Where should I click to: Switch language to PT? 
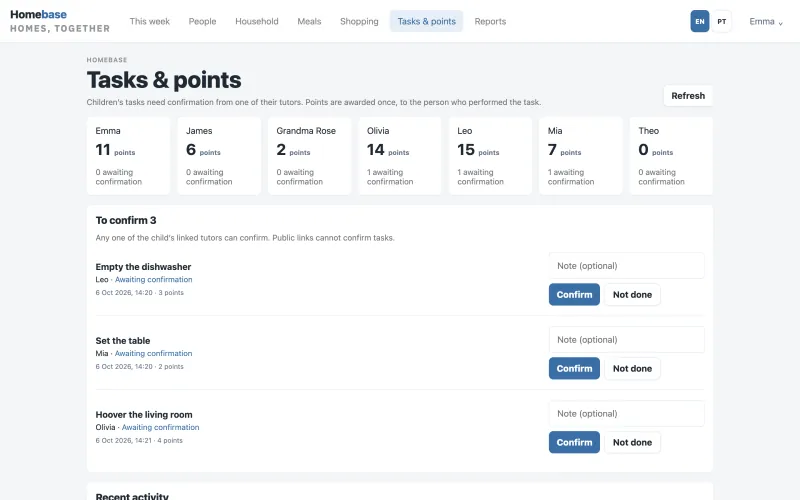tap(721, 21)
